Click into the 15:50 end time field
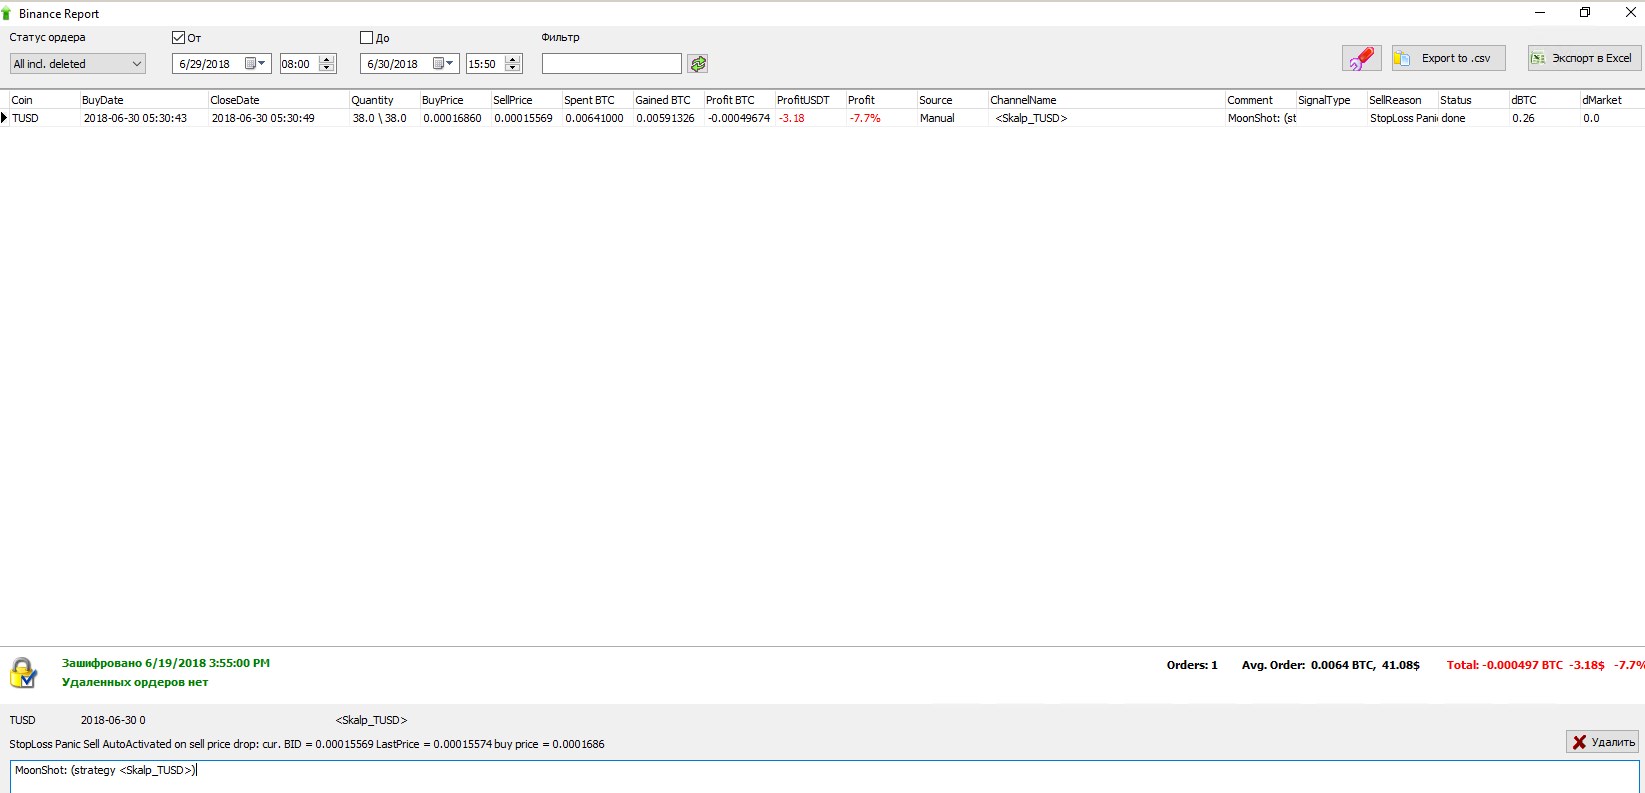The height and width of the screenshot is (793, 1645). 486,64
